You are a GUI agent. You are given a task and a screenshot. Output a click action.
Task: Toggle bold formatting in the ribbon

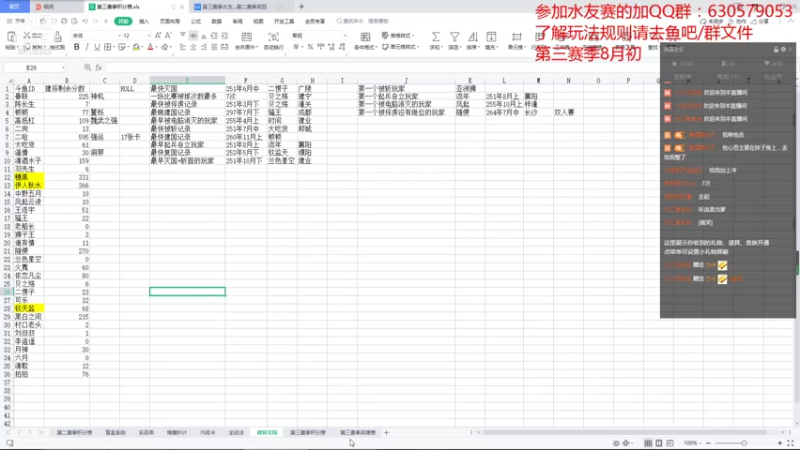tap(77, 47)
